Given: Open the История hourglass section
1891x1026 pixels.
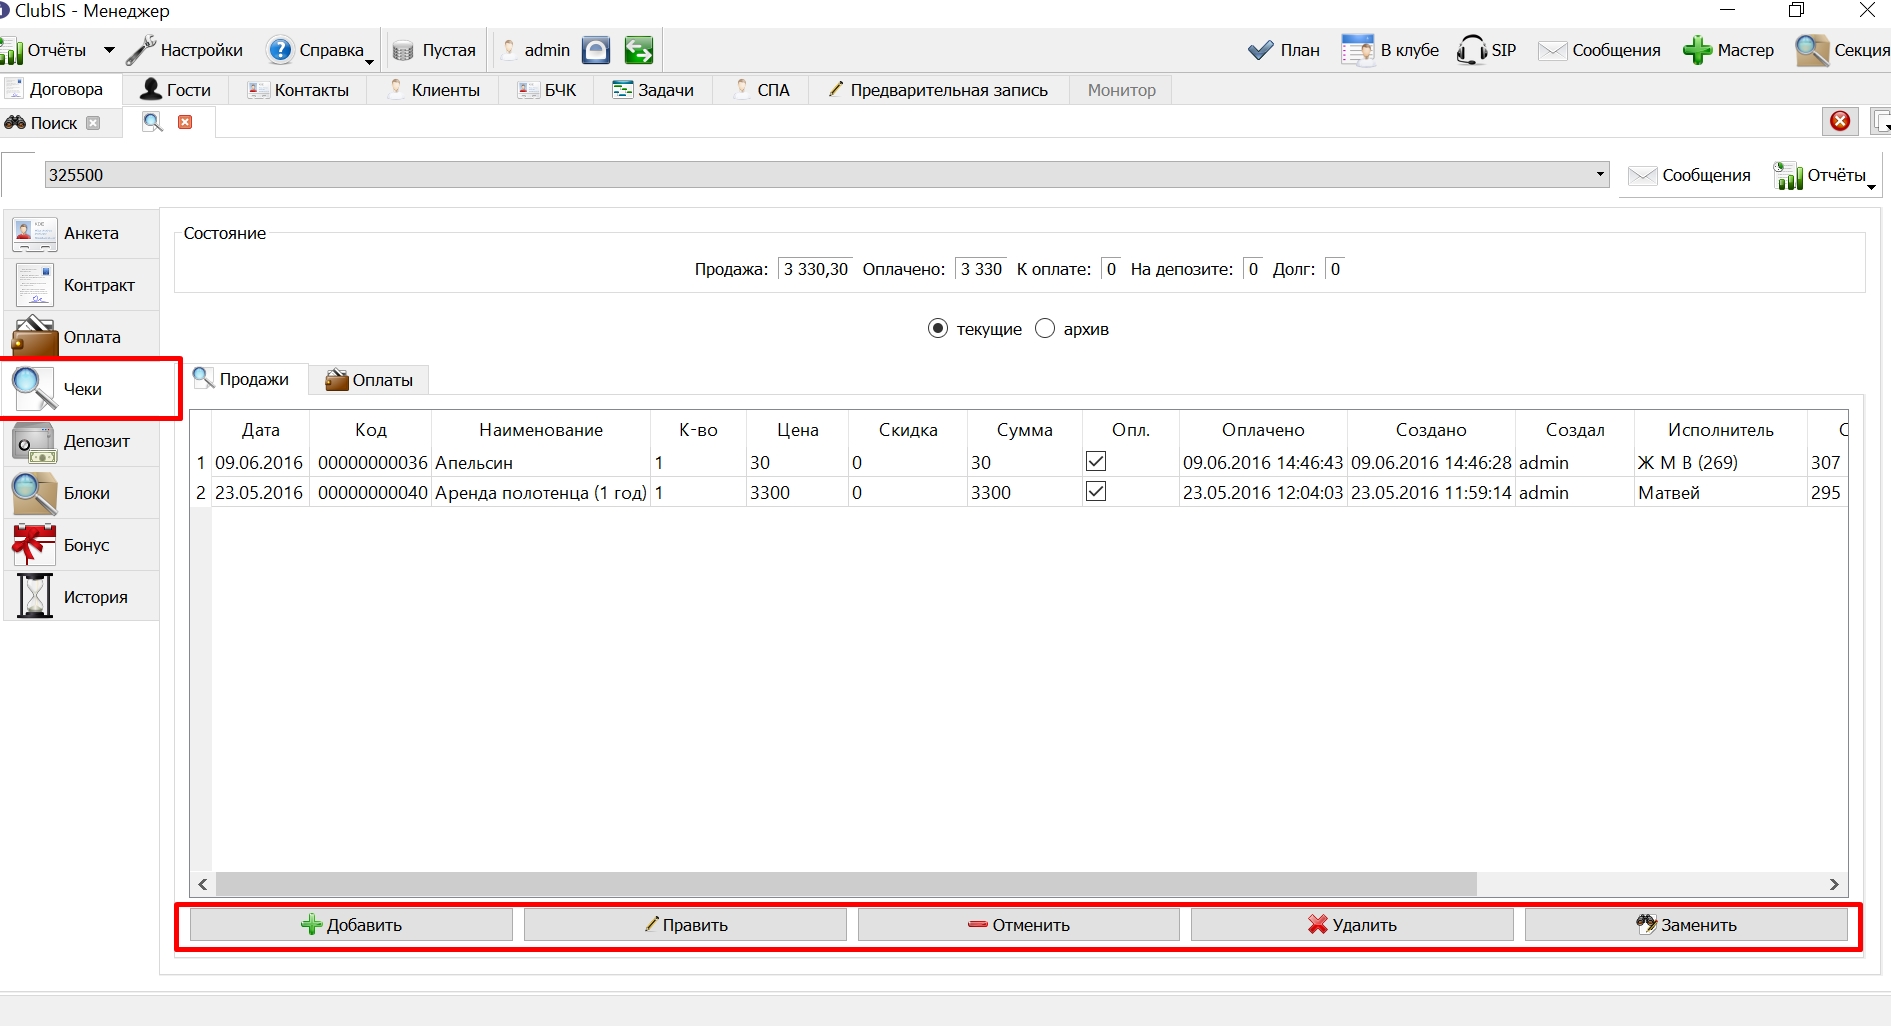Looking at the screenshot, I should coord(82,597).
